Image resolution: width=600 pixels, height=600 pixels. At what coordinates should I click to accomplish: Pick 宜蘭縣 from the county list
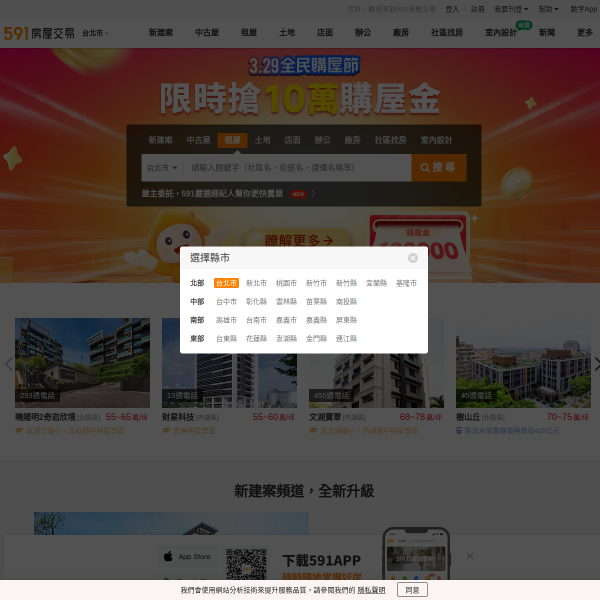376,283
